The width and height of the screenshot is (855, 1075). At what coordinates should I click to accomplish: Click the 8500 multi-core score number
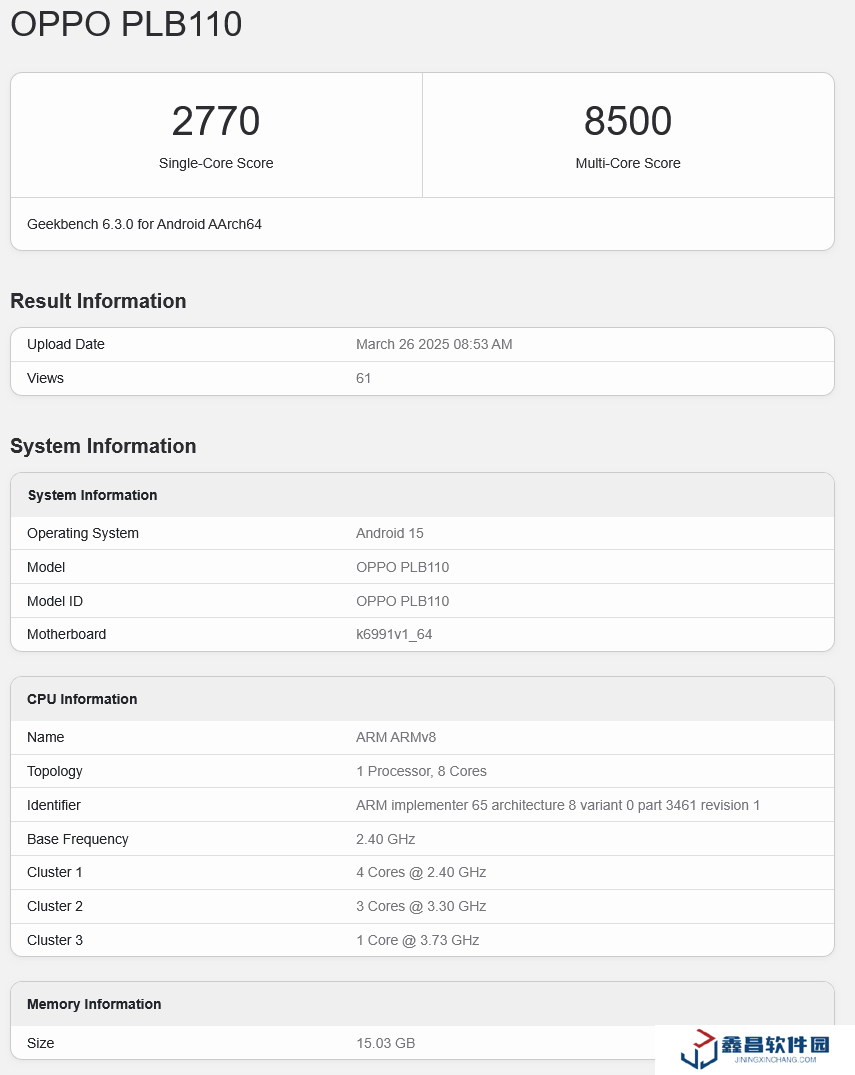pyautogui.click(x=628, y=122)
